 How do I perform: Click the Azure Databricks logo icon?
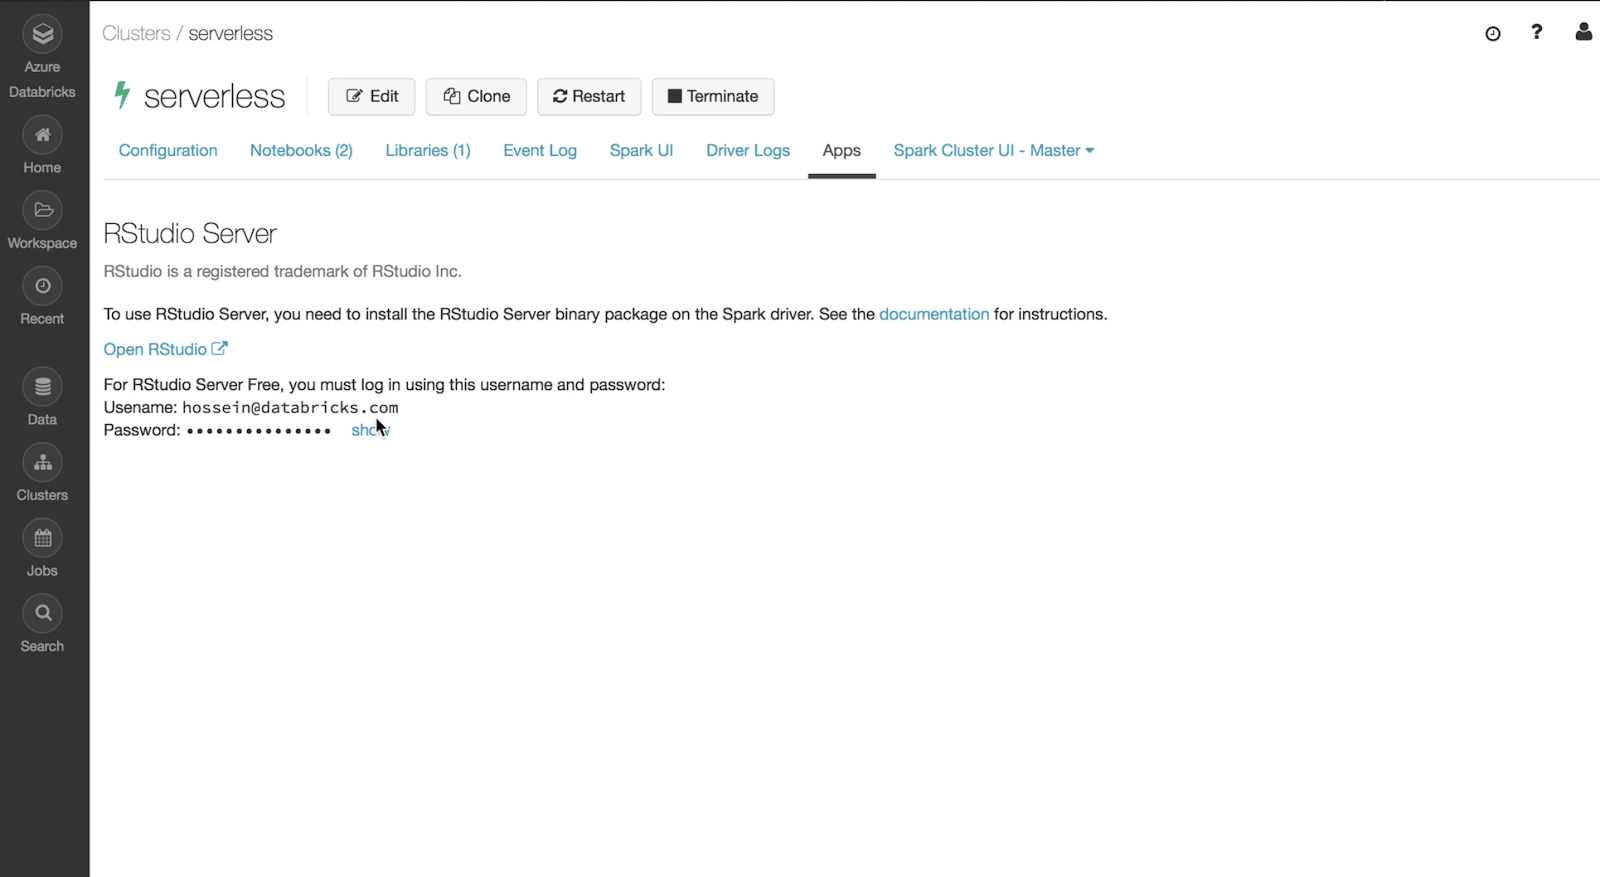(x=42, y=35)
